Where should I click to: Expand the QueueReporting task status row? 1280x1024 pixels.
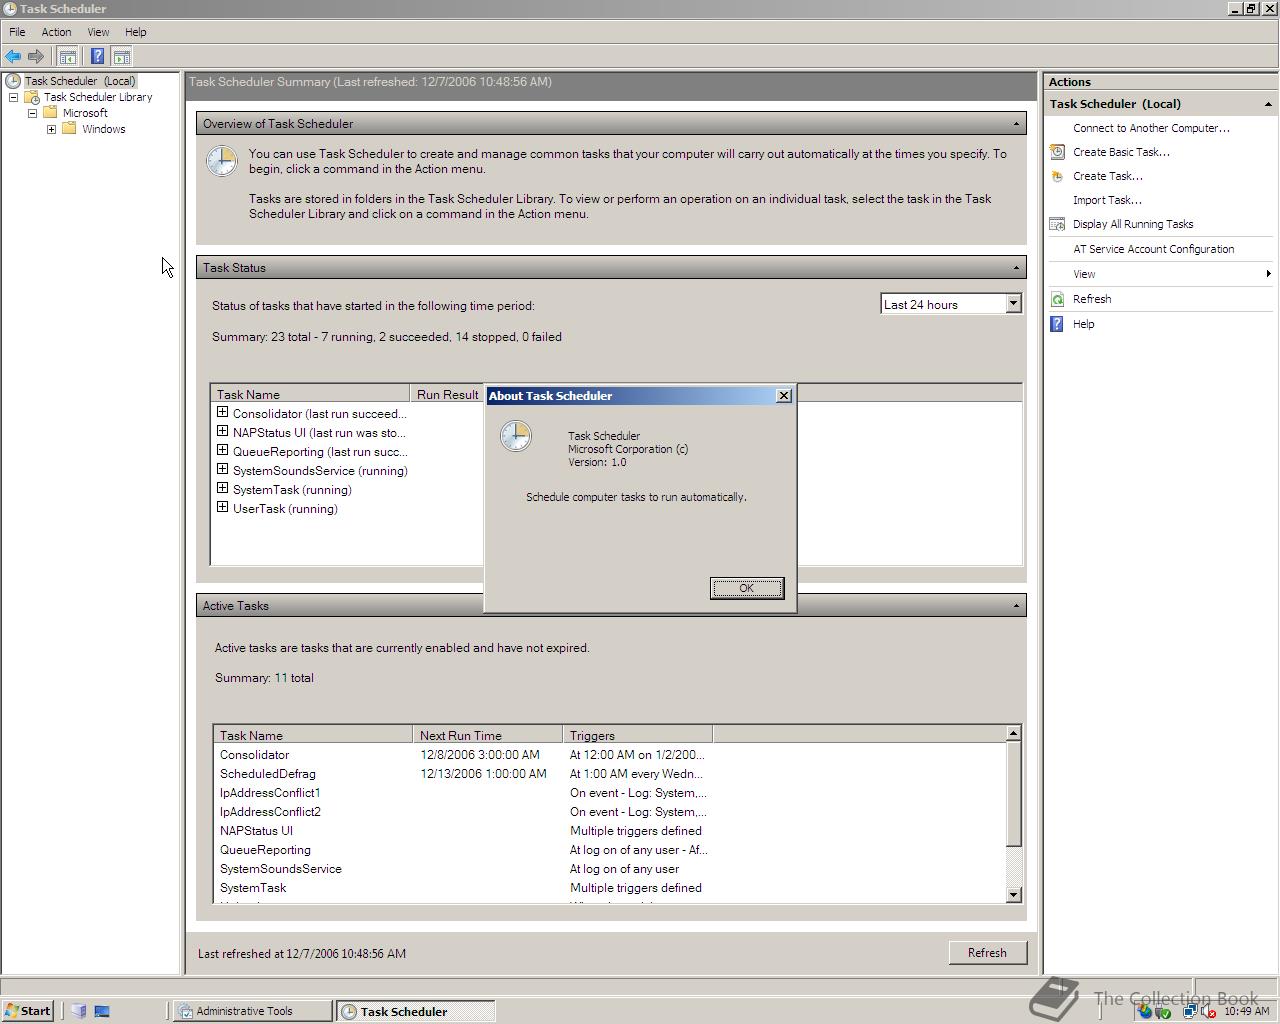point(222,450)
